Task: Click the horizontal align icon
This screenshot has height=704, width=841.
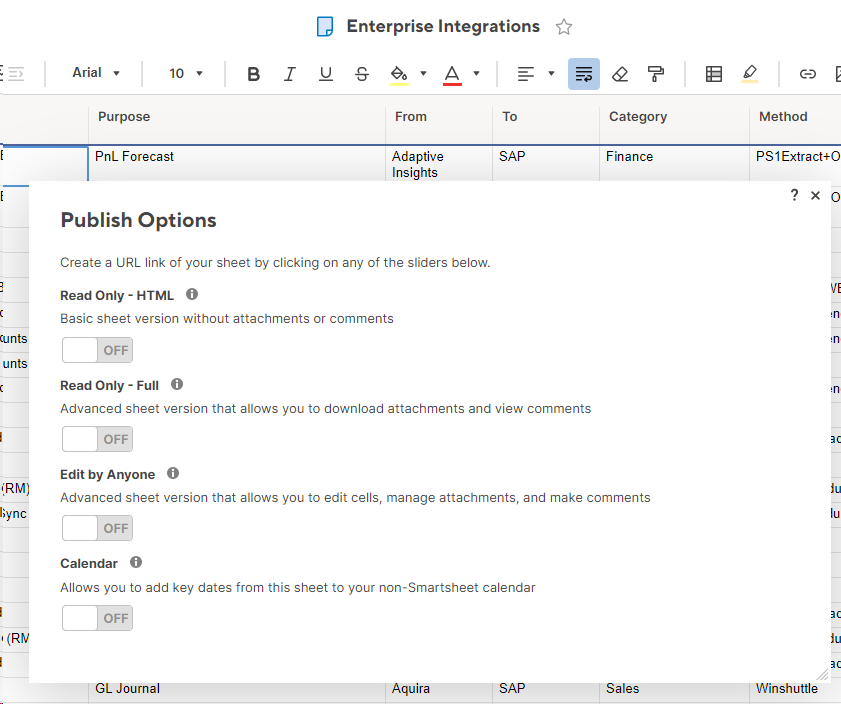Action: [526, 74]
